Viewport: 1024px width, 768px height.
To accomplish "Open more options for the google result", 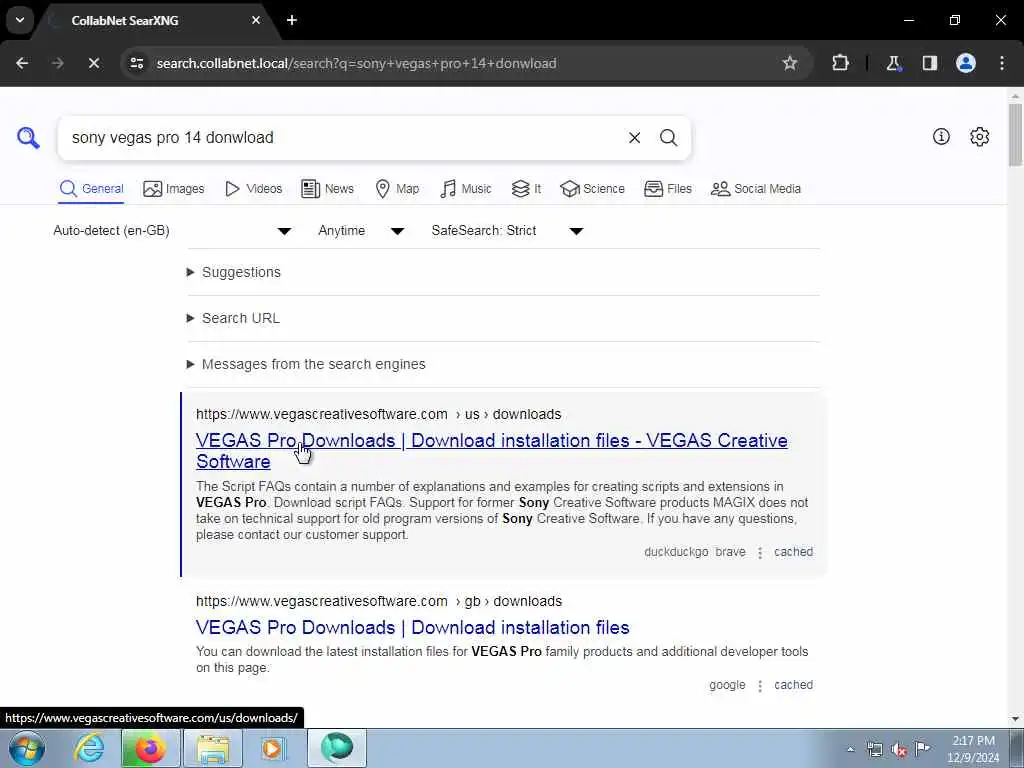I will pos(760,686).
